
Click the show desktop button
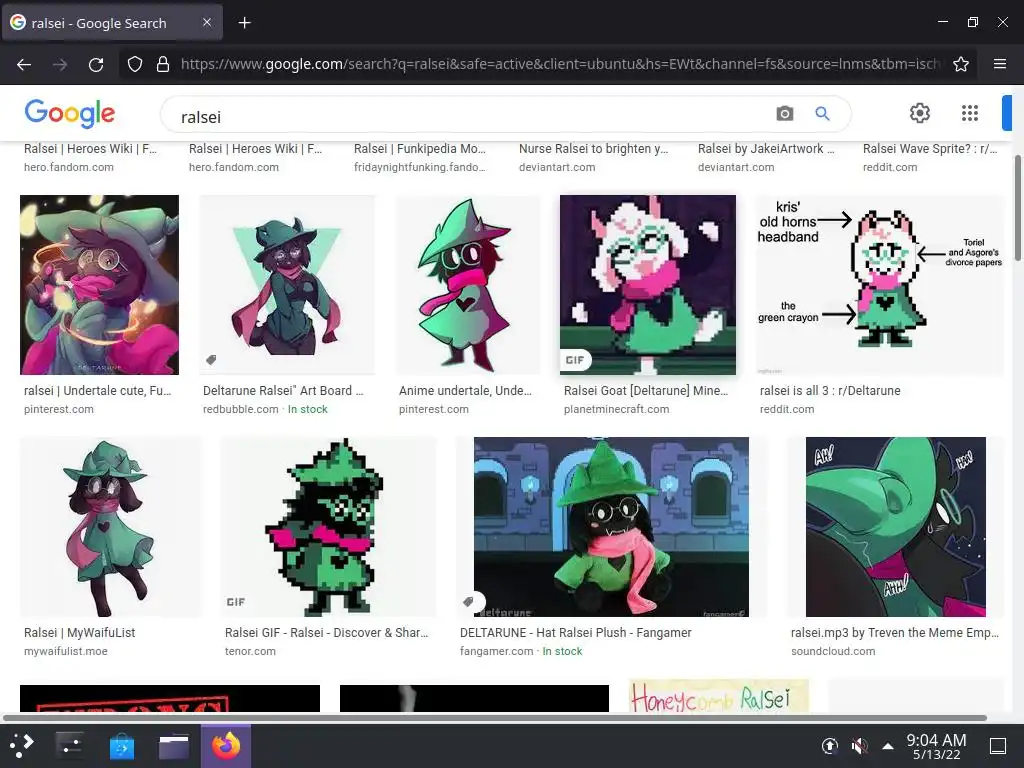pos(998,746)
